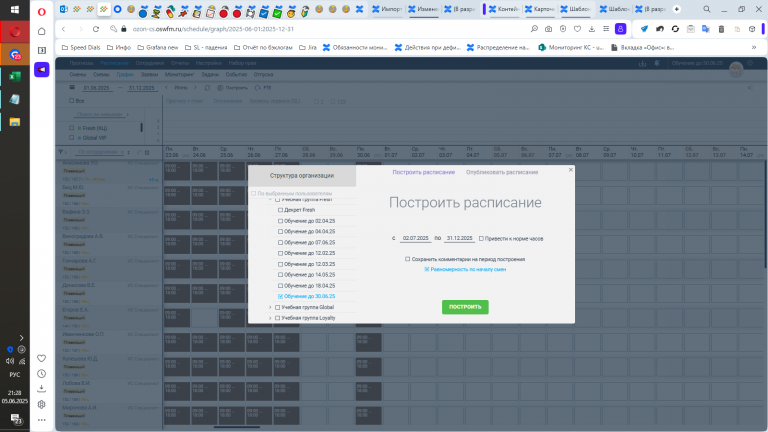Open the extensions cube icon
Image resolution: width=768 pixels, height=432 pixels.
752,29
